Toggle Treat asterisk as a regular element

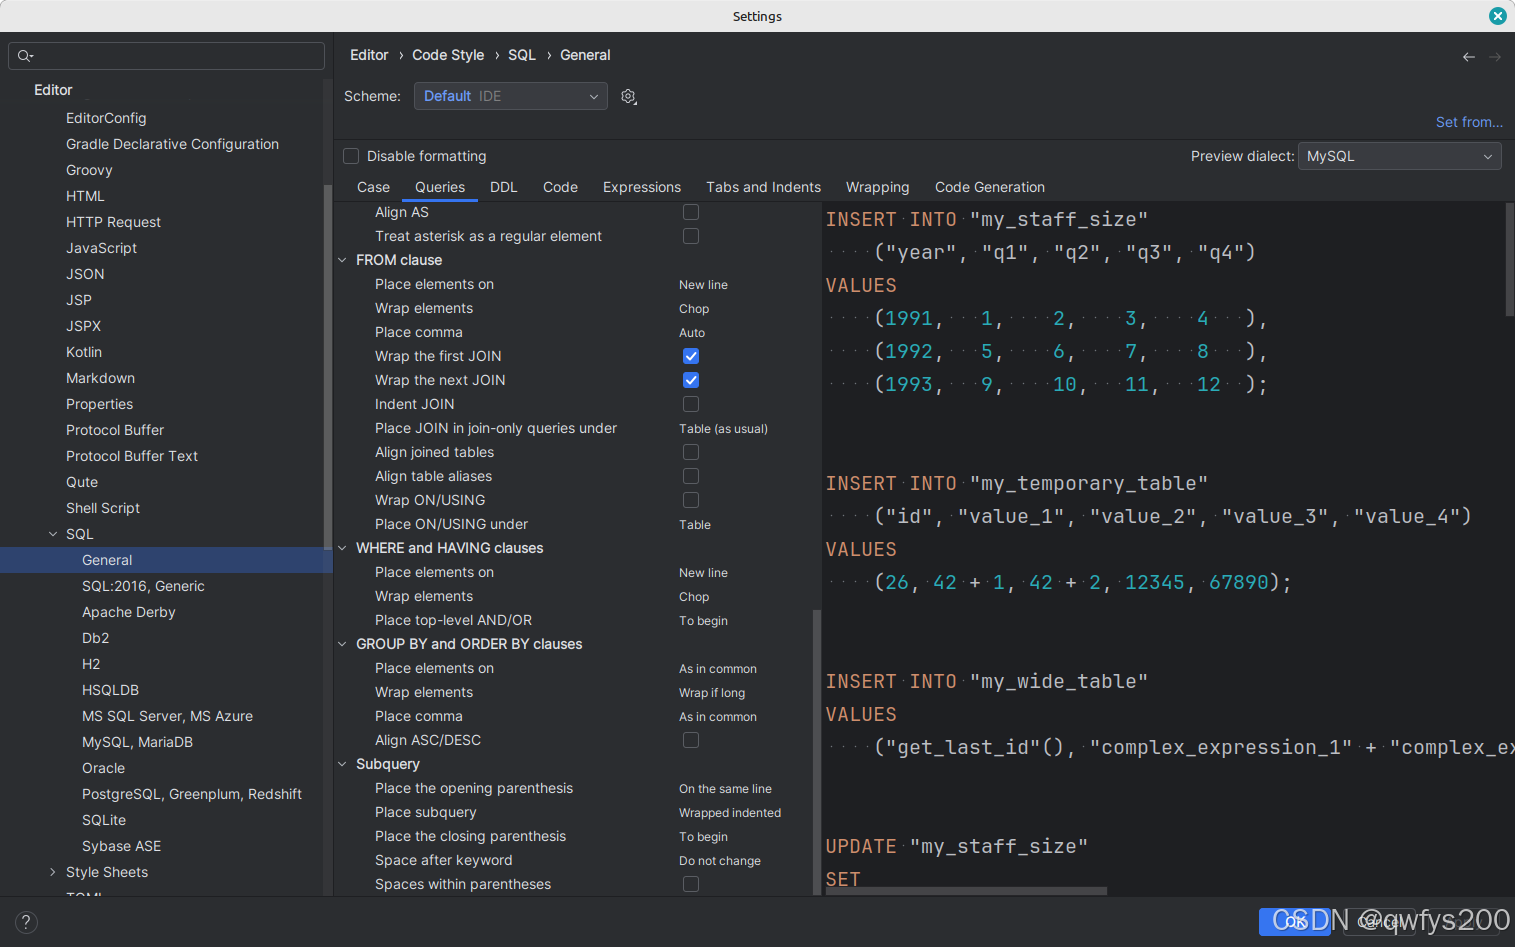coord(691,236)
